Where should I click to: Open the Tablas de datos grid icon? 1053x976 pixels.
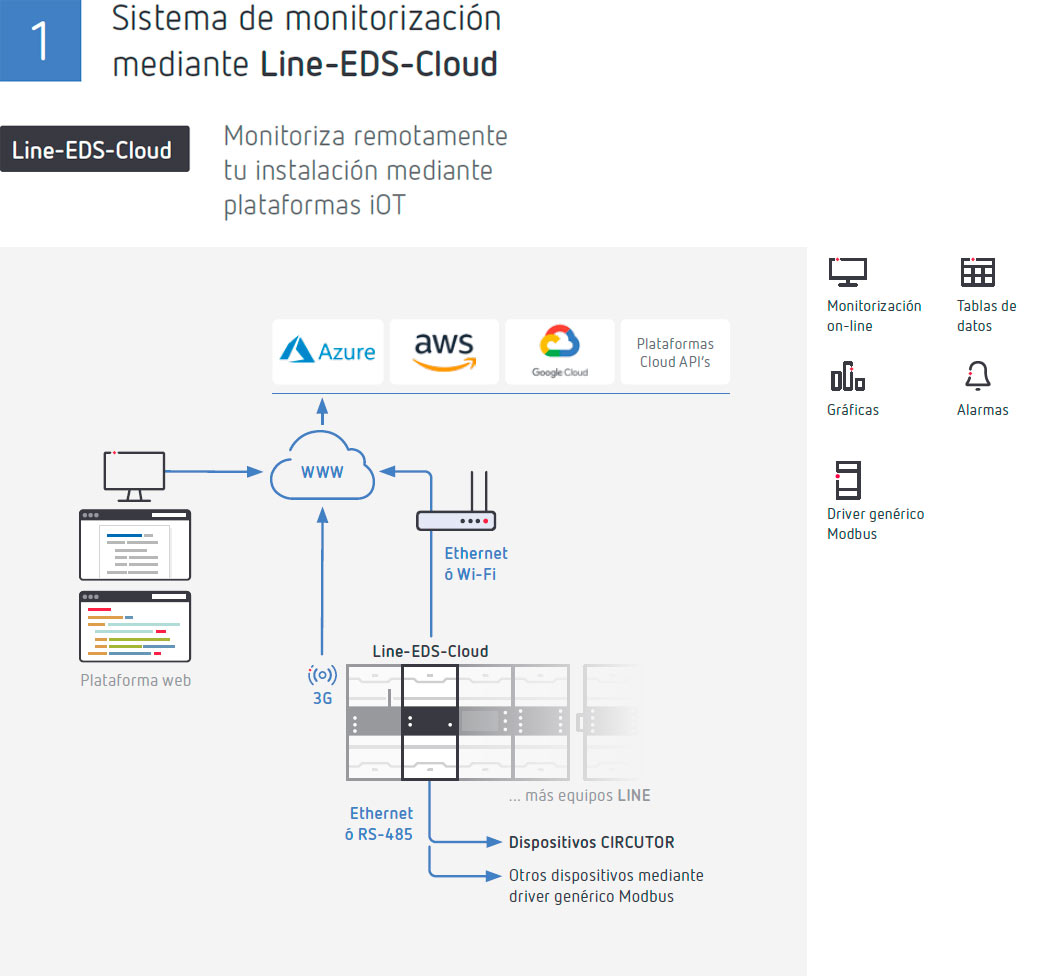click(x=977, y=272)
